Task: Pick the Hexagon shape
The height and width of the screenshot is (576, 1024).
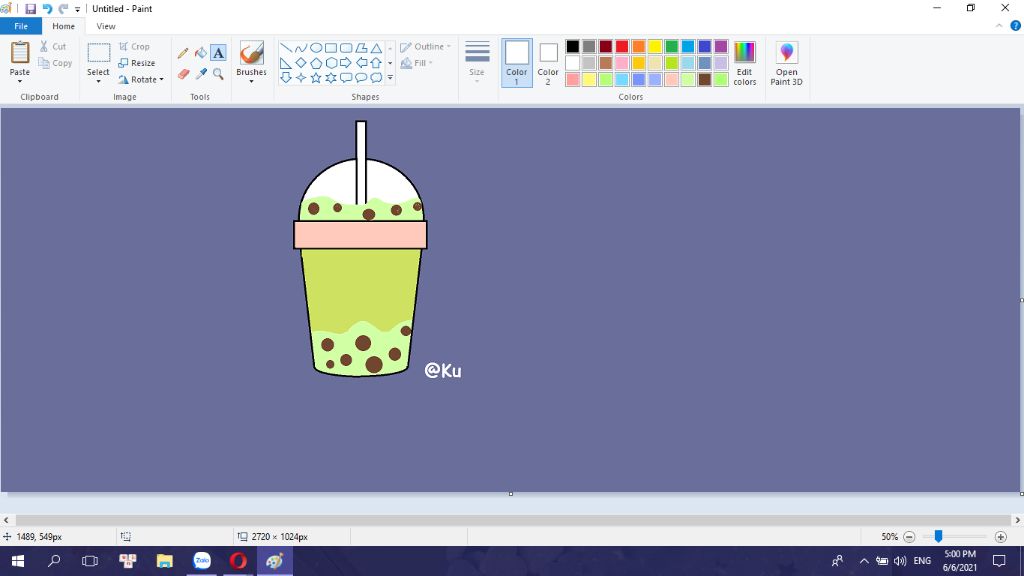Action: coord(331,63)
